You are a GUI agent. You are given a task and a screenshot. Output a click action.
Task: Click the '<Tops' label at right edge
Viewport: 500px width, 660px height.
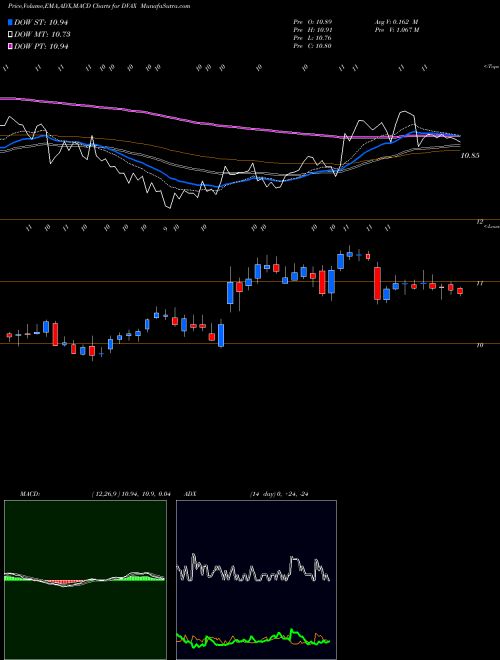tap(491, 67)
